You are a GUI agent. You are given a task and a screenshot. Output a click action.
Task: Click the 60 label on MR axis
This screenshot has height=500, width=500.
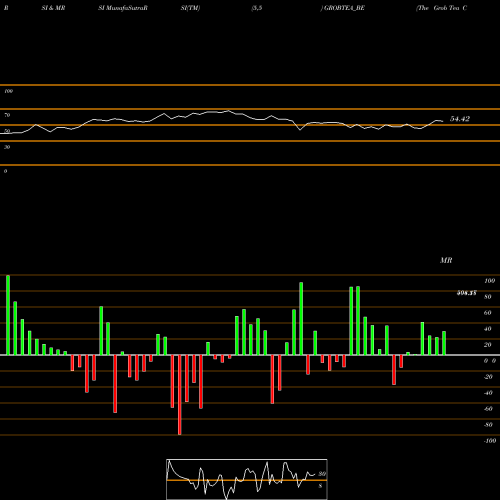point(488,313)
